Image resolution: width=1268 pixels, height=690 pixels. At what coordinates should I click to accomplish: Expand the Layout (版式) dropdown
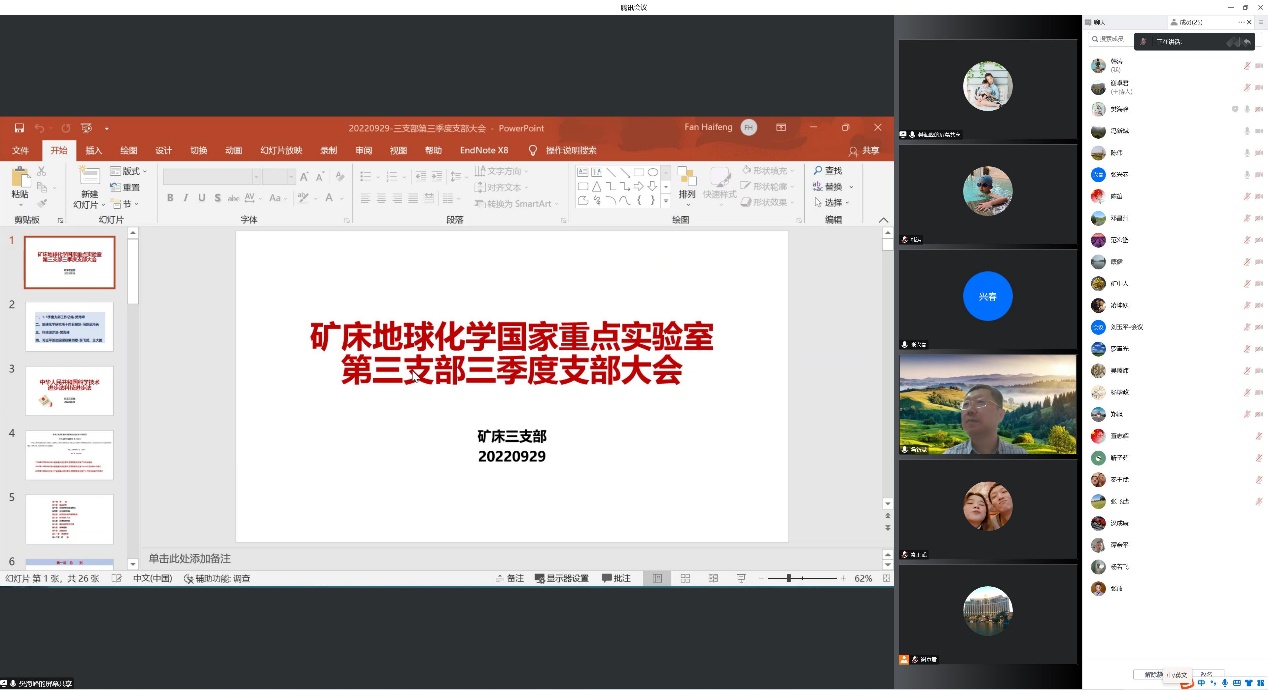pos(130,171)
